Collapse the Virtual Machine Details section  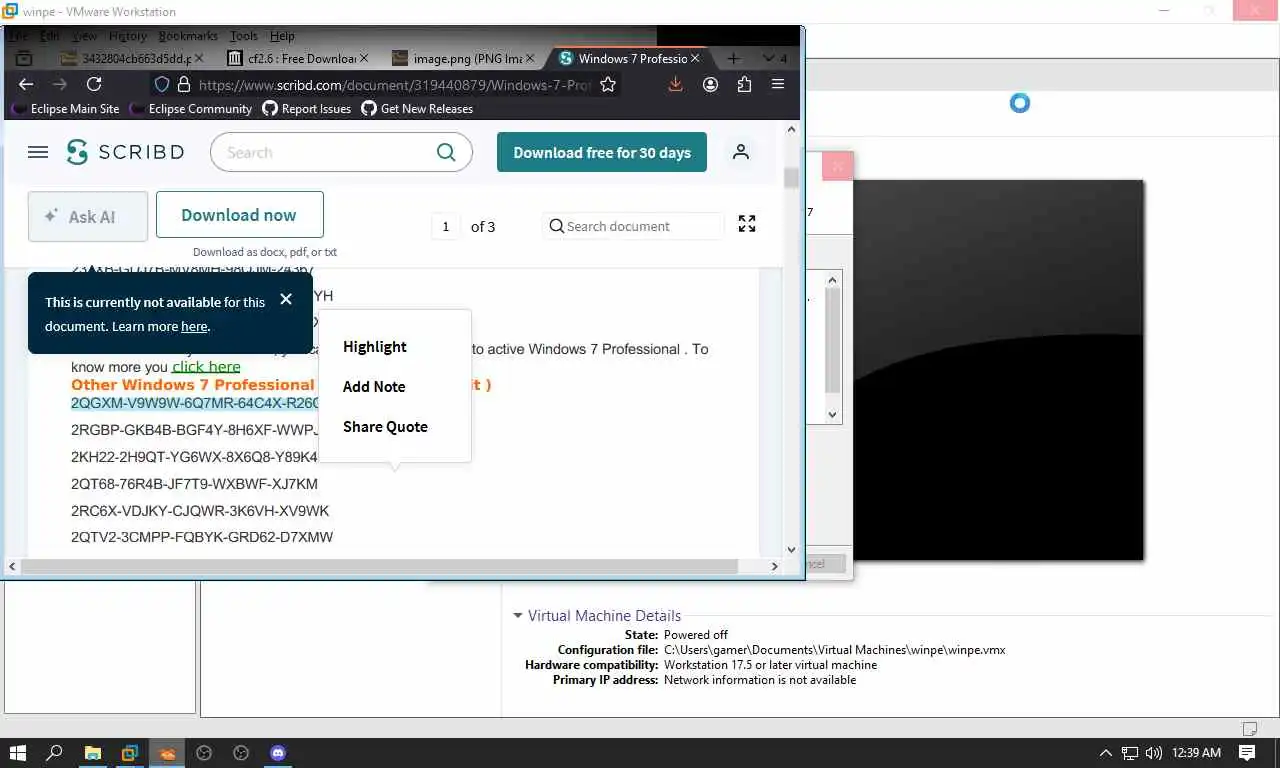pyautogui.click(x=518, y=616)
